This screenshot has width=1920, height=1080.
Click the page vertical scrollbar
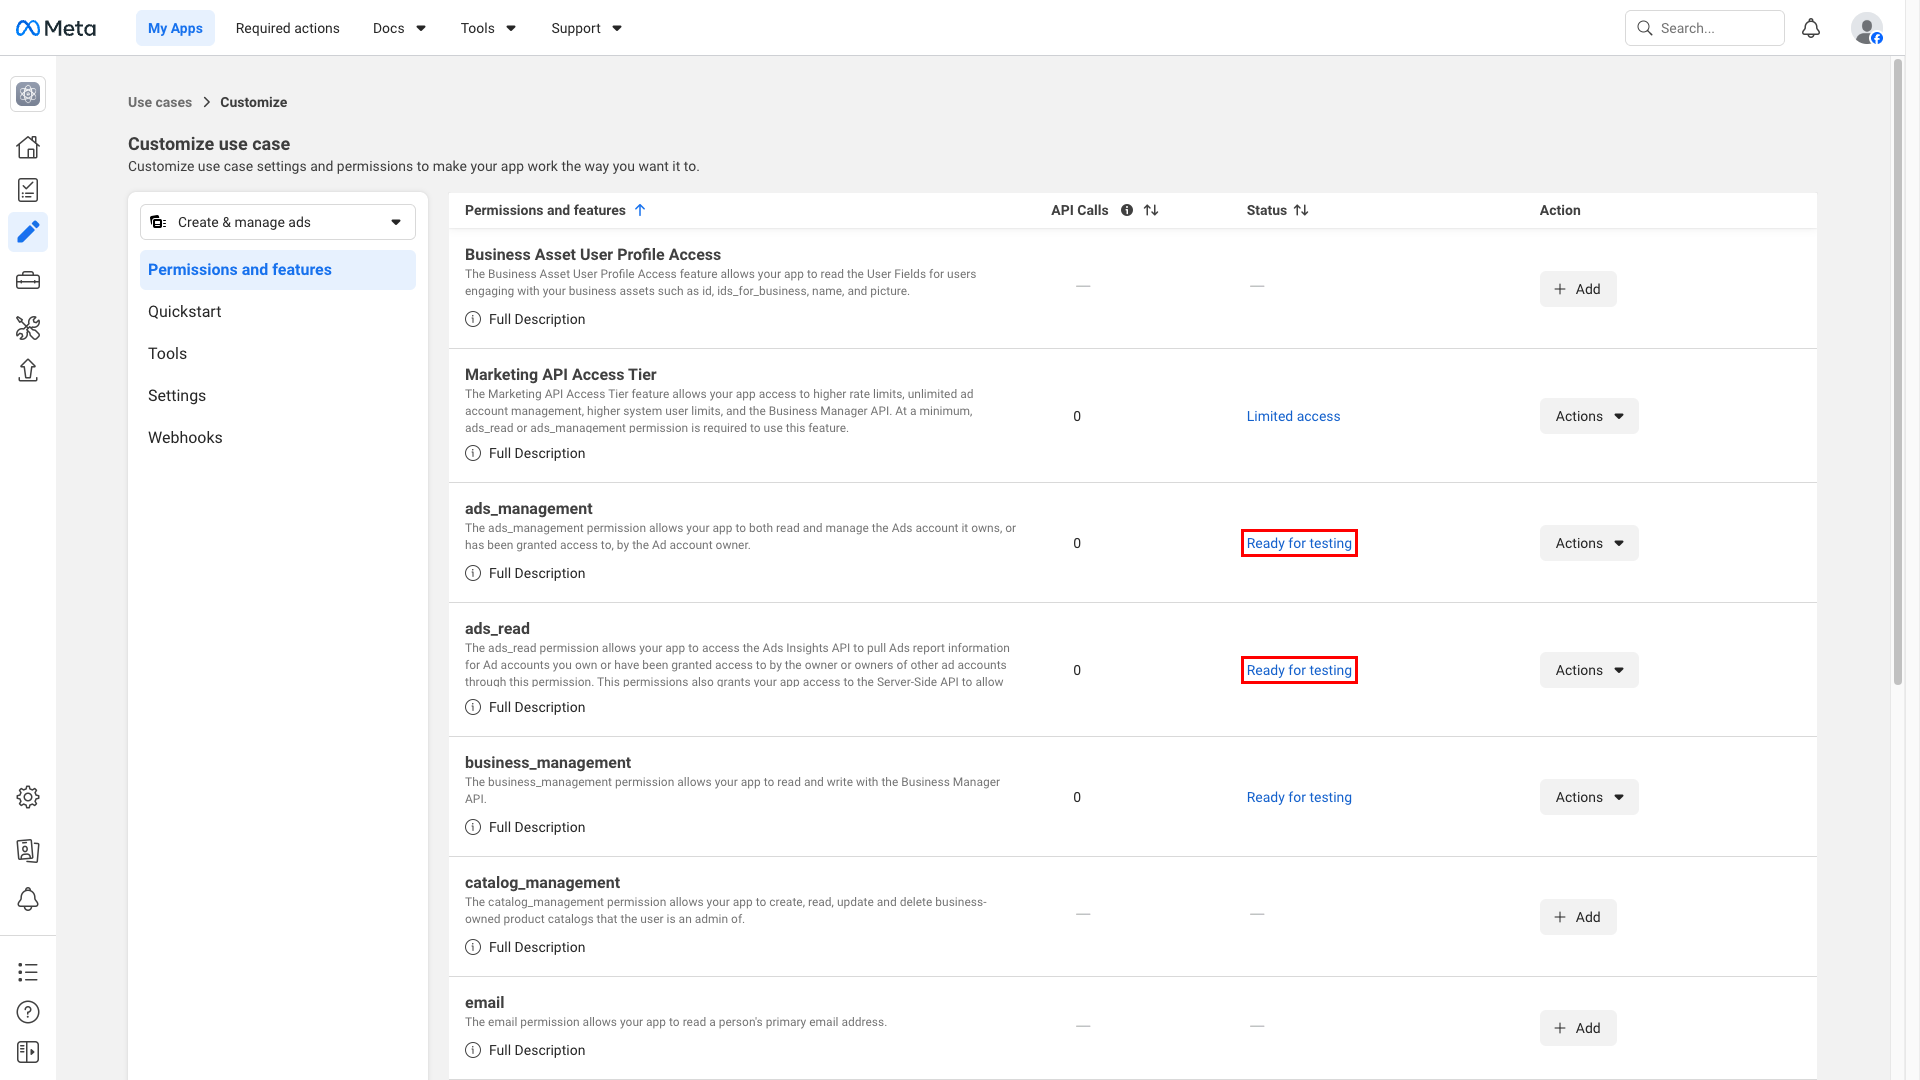point(1898,372)
